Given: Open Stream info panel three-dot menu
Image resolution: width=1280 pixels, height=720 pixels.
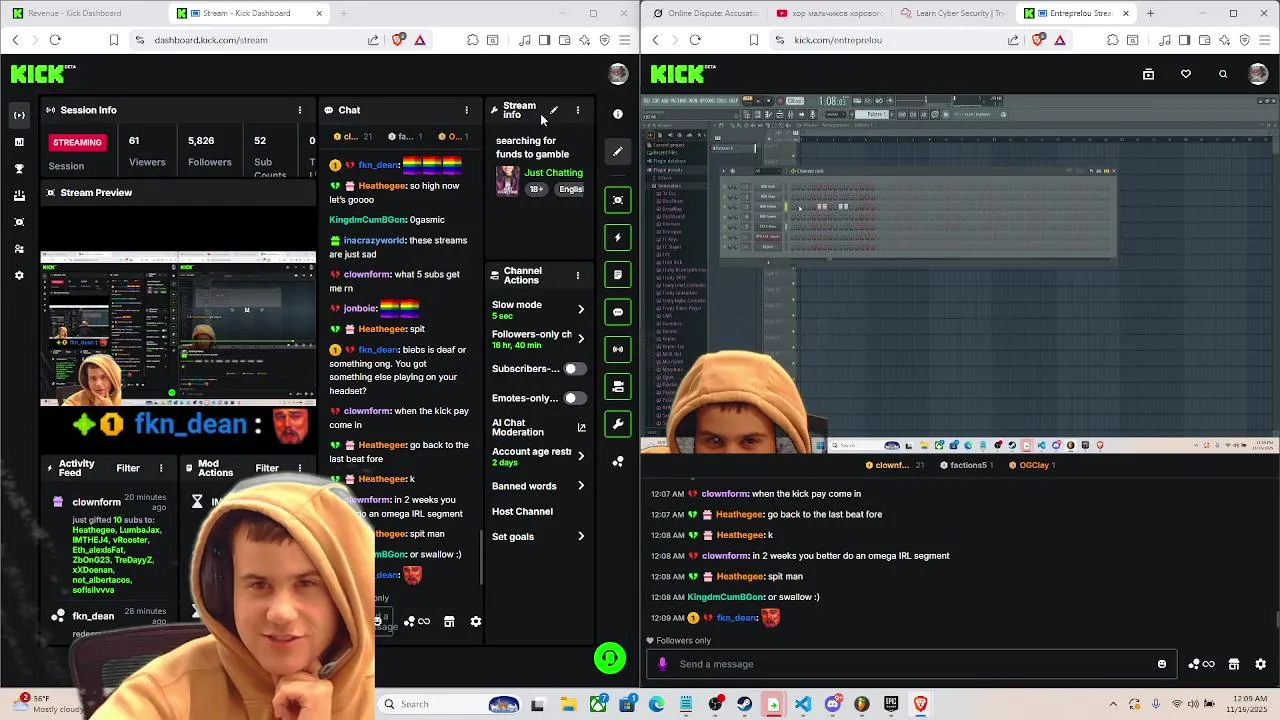Looking at the screenshot, I should point(577,110).
